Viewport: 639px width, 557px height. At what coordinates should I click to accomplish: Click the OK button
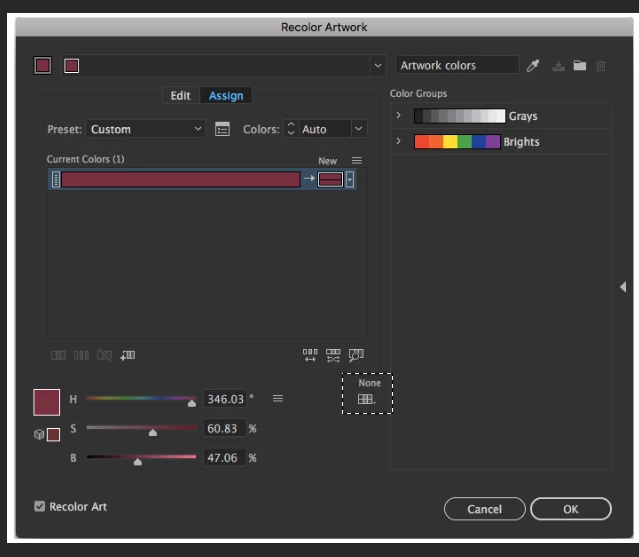(571, 509)
